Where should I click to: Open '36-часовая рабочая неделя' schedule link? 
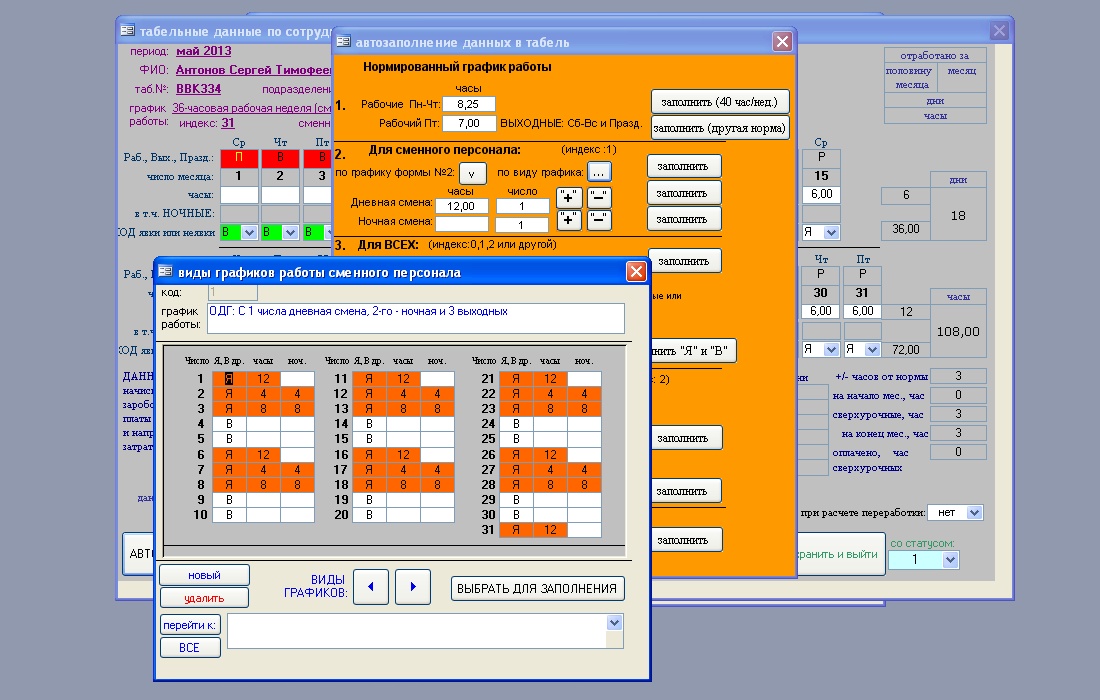(252, 108)
